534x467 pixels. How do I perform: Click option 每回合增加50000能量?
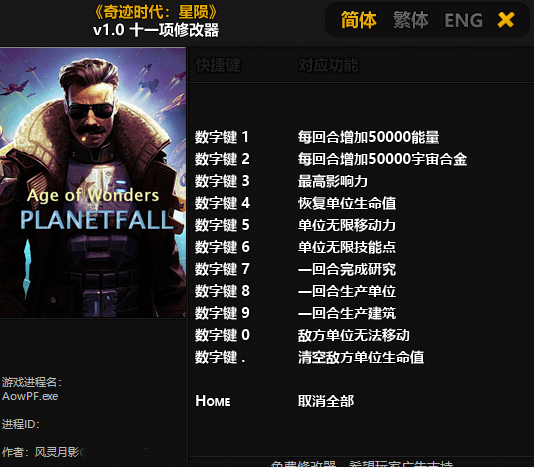coord(368,137)
